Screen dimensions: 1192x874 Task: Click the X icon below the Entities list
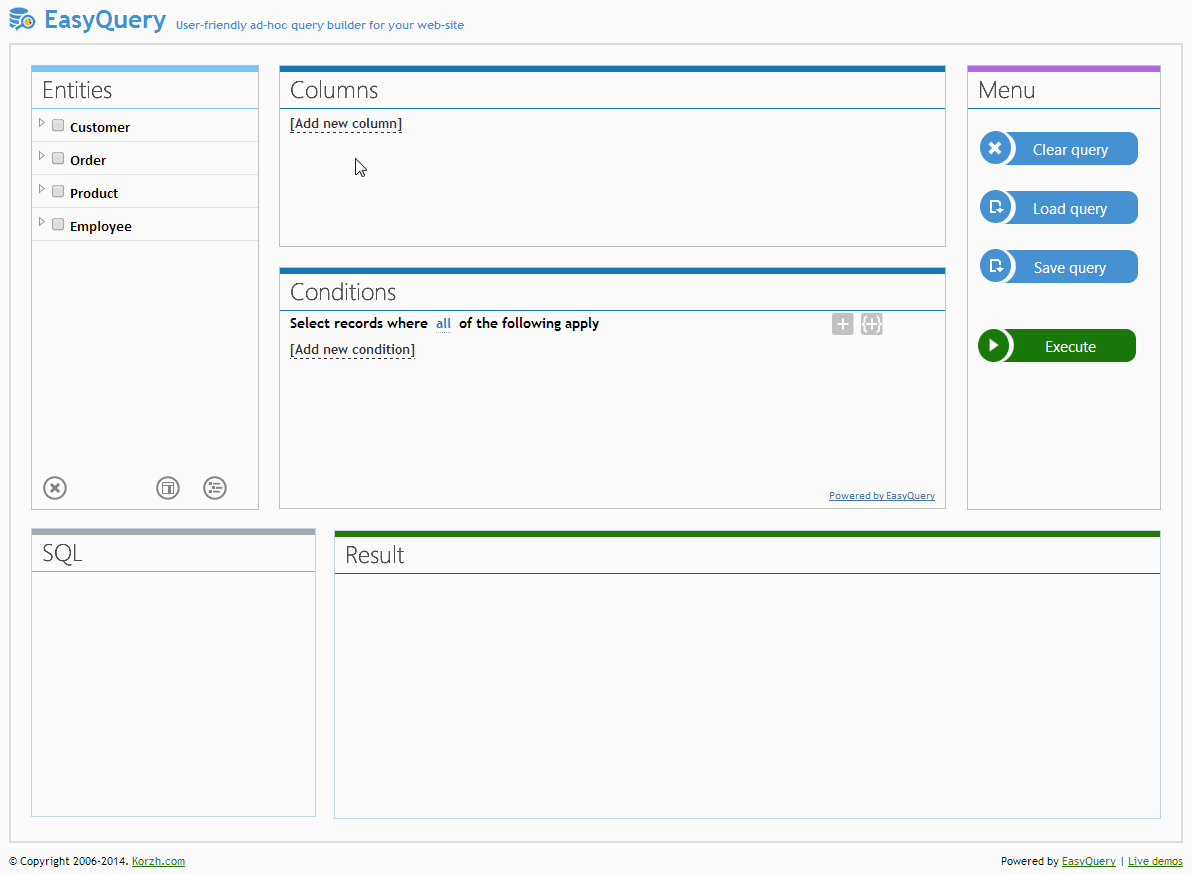(54, 488)
